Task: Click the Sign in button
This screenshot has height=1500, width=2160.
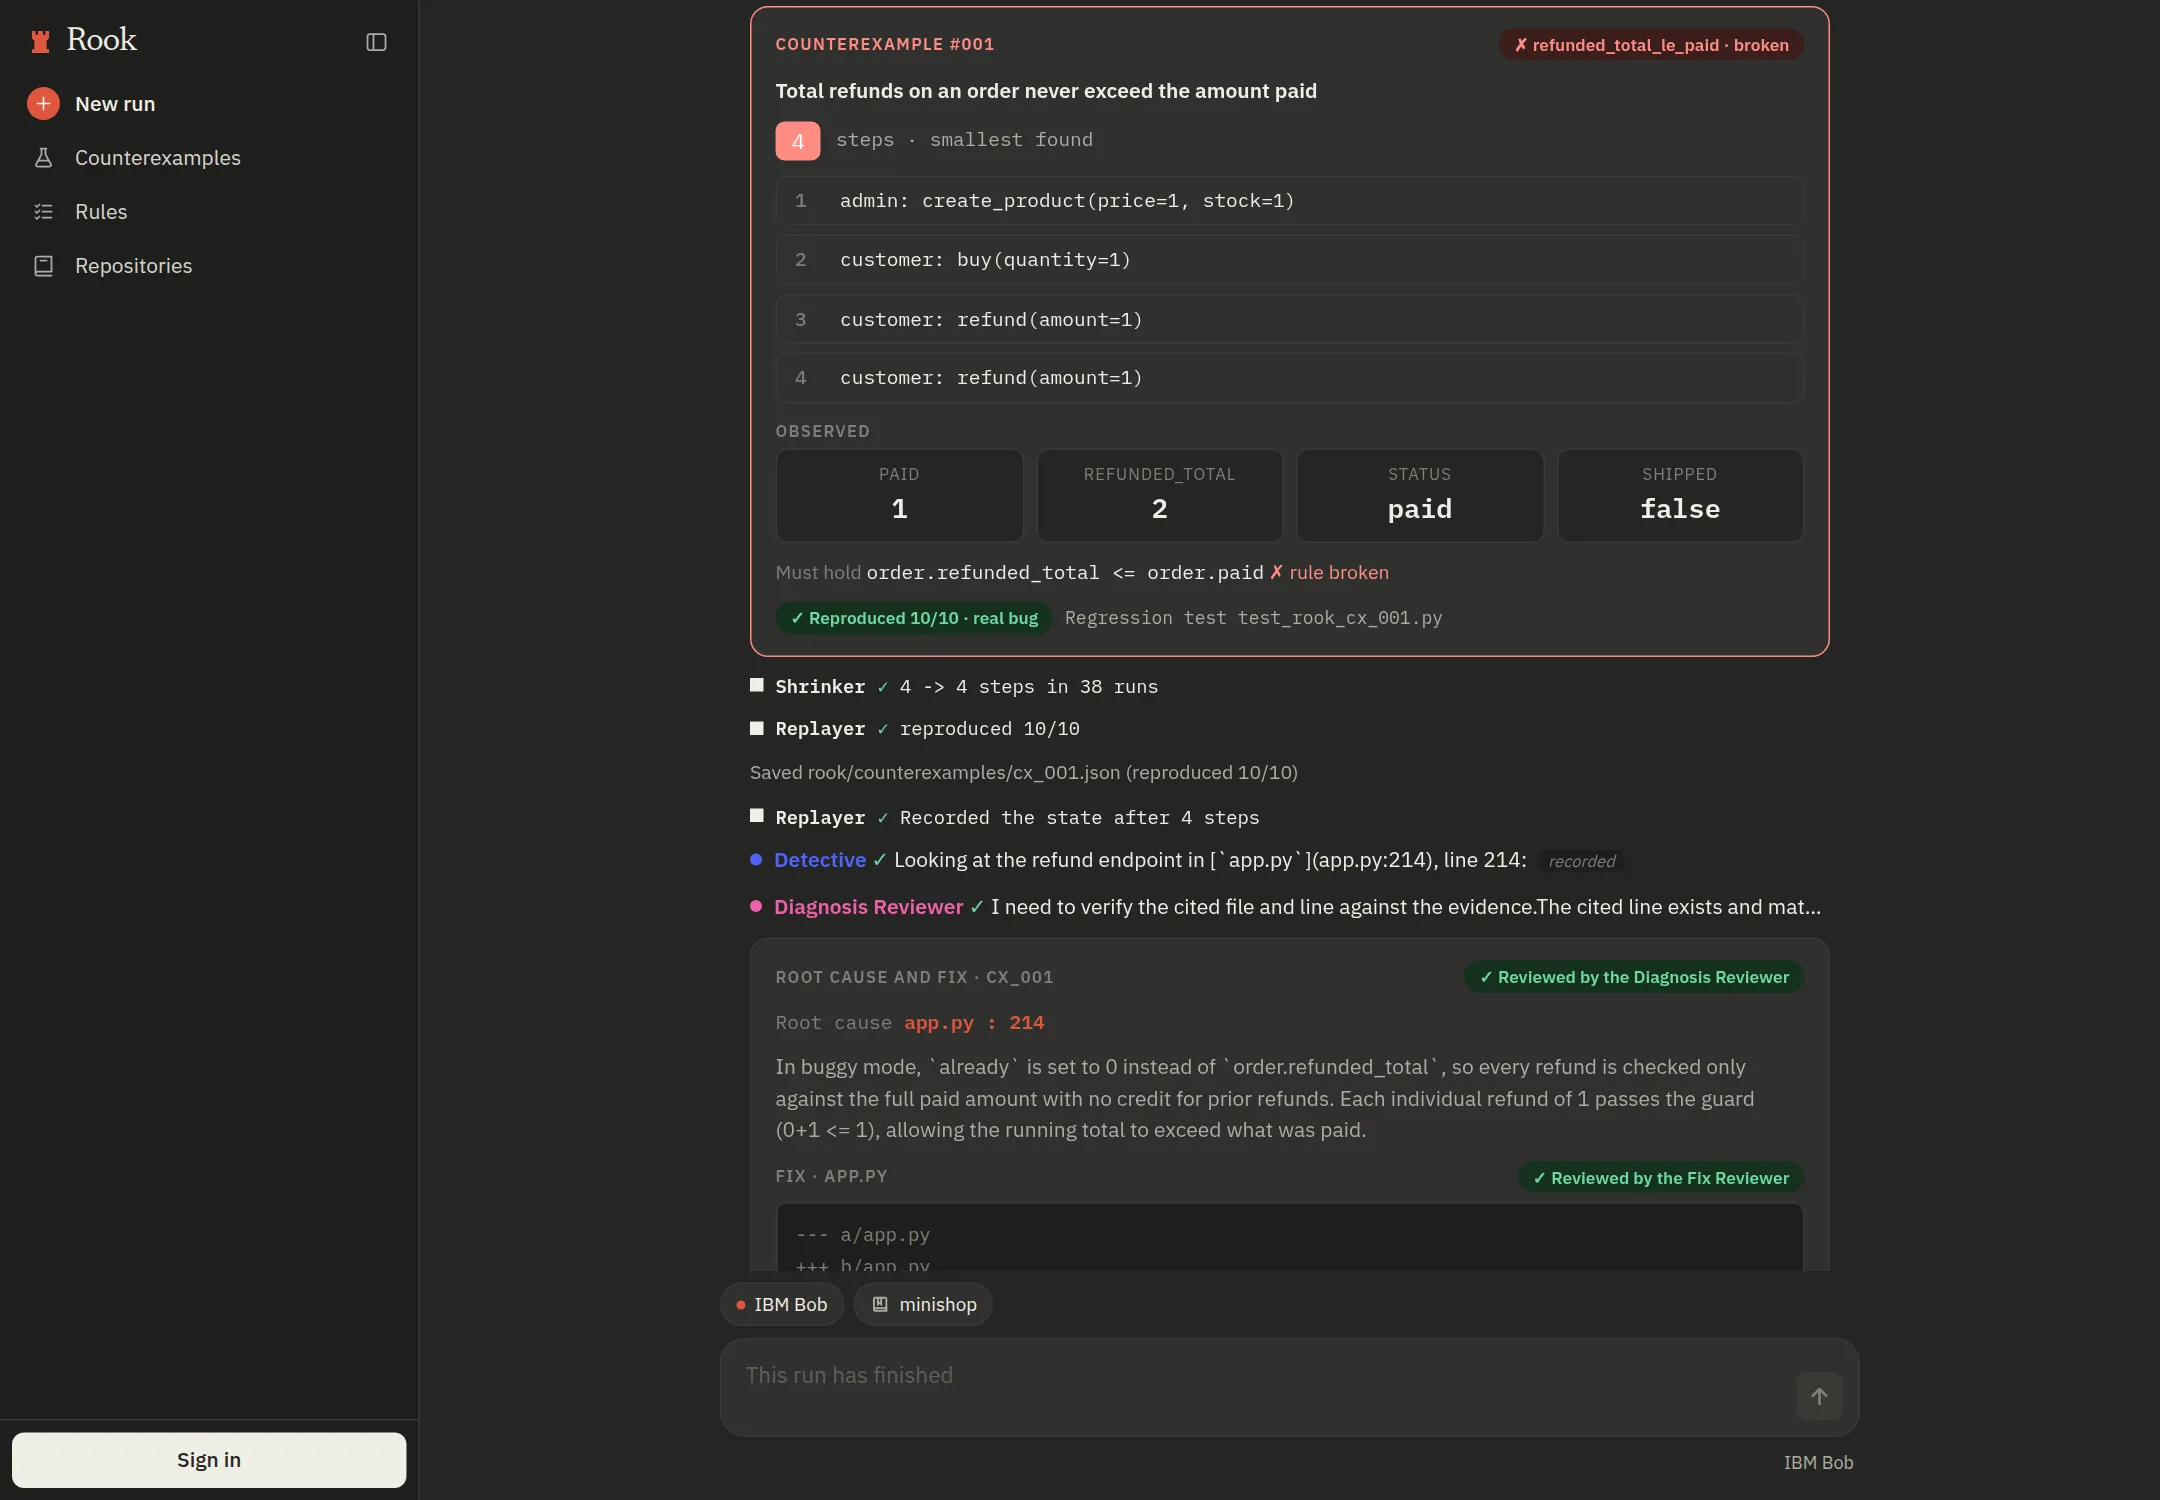Action: pos(209,1460)
